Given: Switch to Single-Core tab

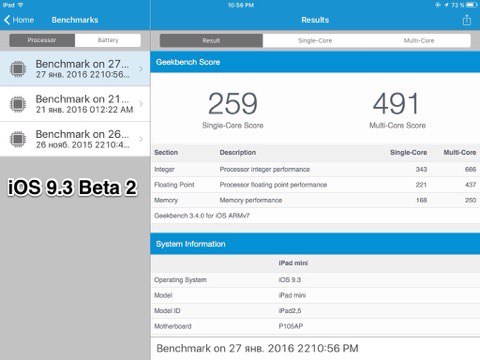Looking at the screenshot, I should [x=315, y=41].
